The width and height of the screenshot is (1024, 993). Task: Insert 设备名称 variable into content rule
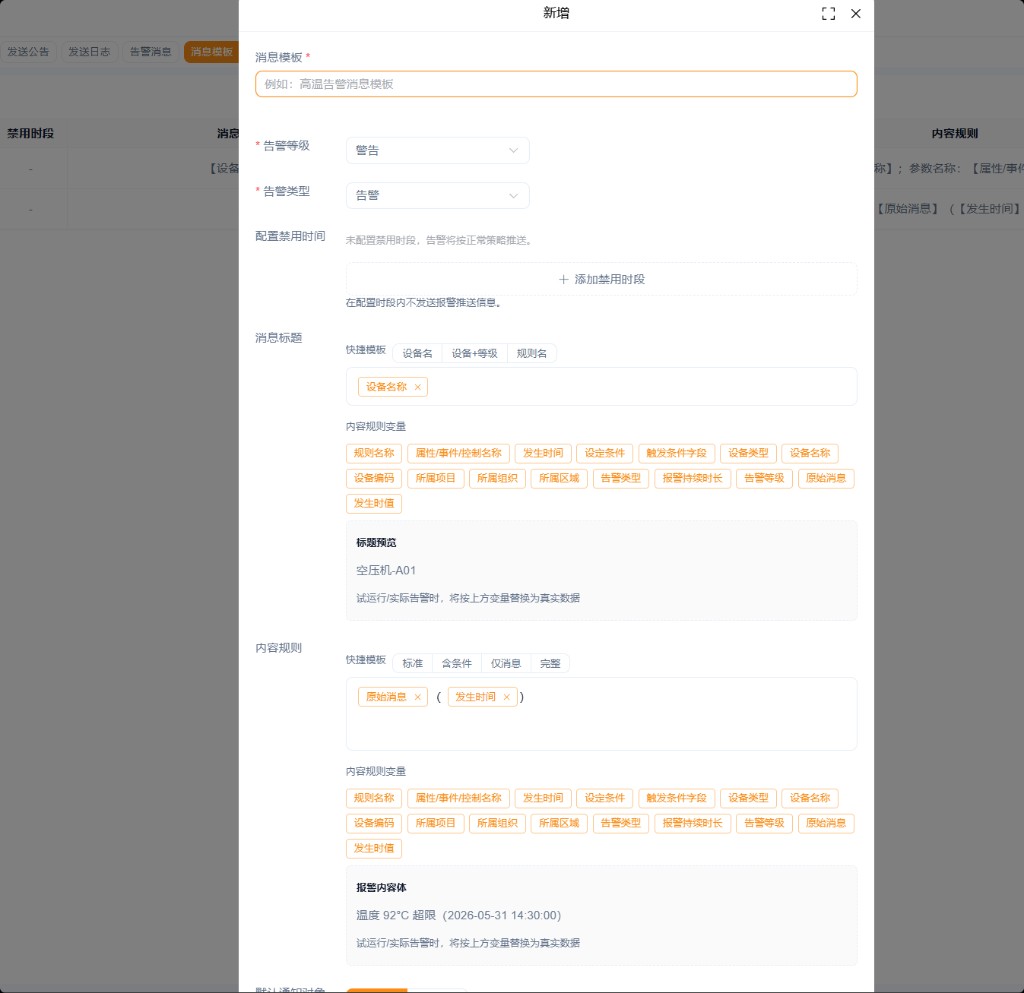[x=810, y=798]
